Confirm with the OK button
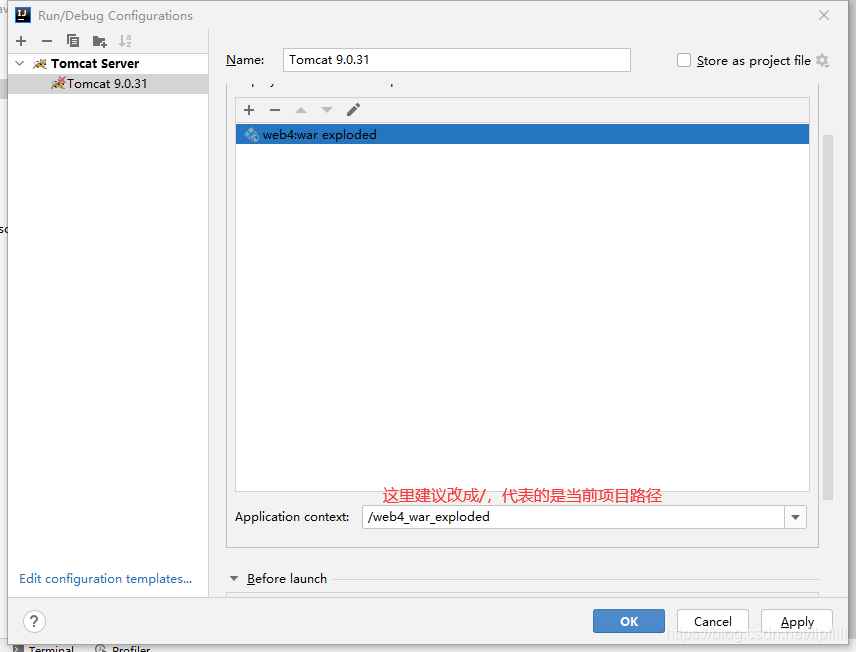 point(628,621)
